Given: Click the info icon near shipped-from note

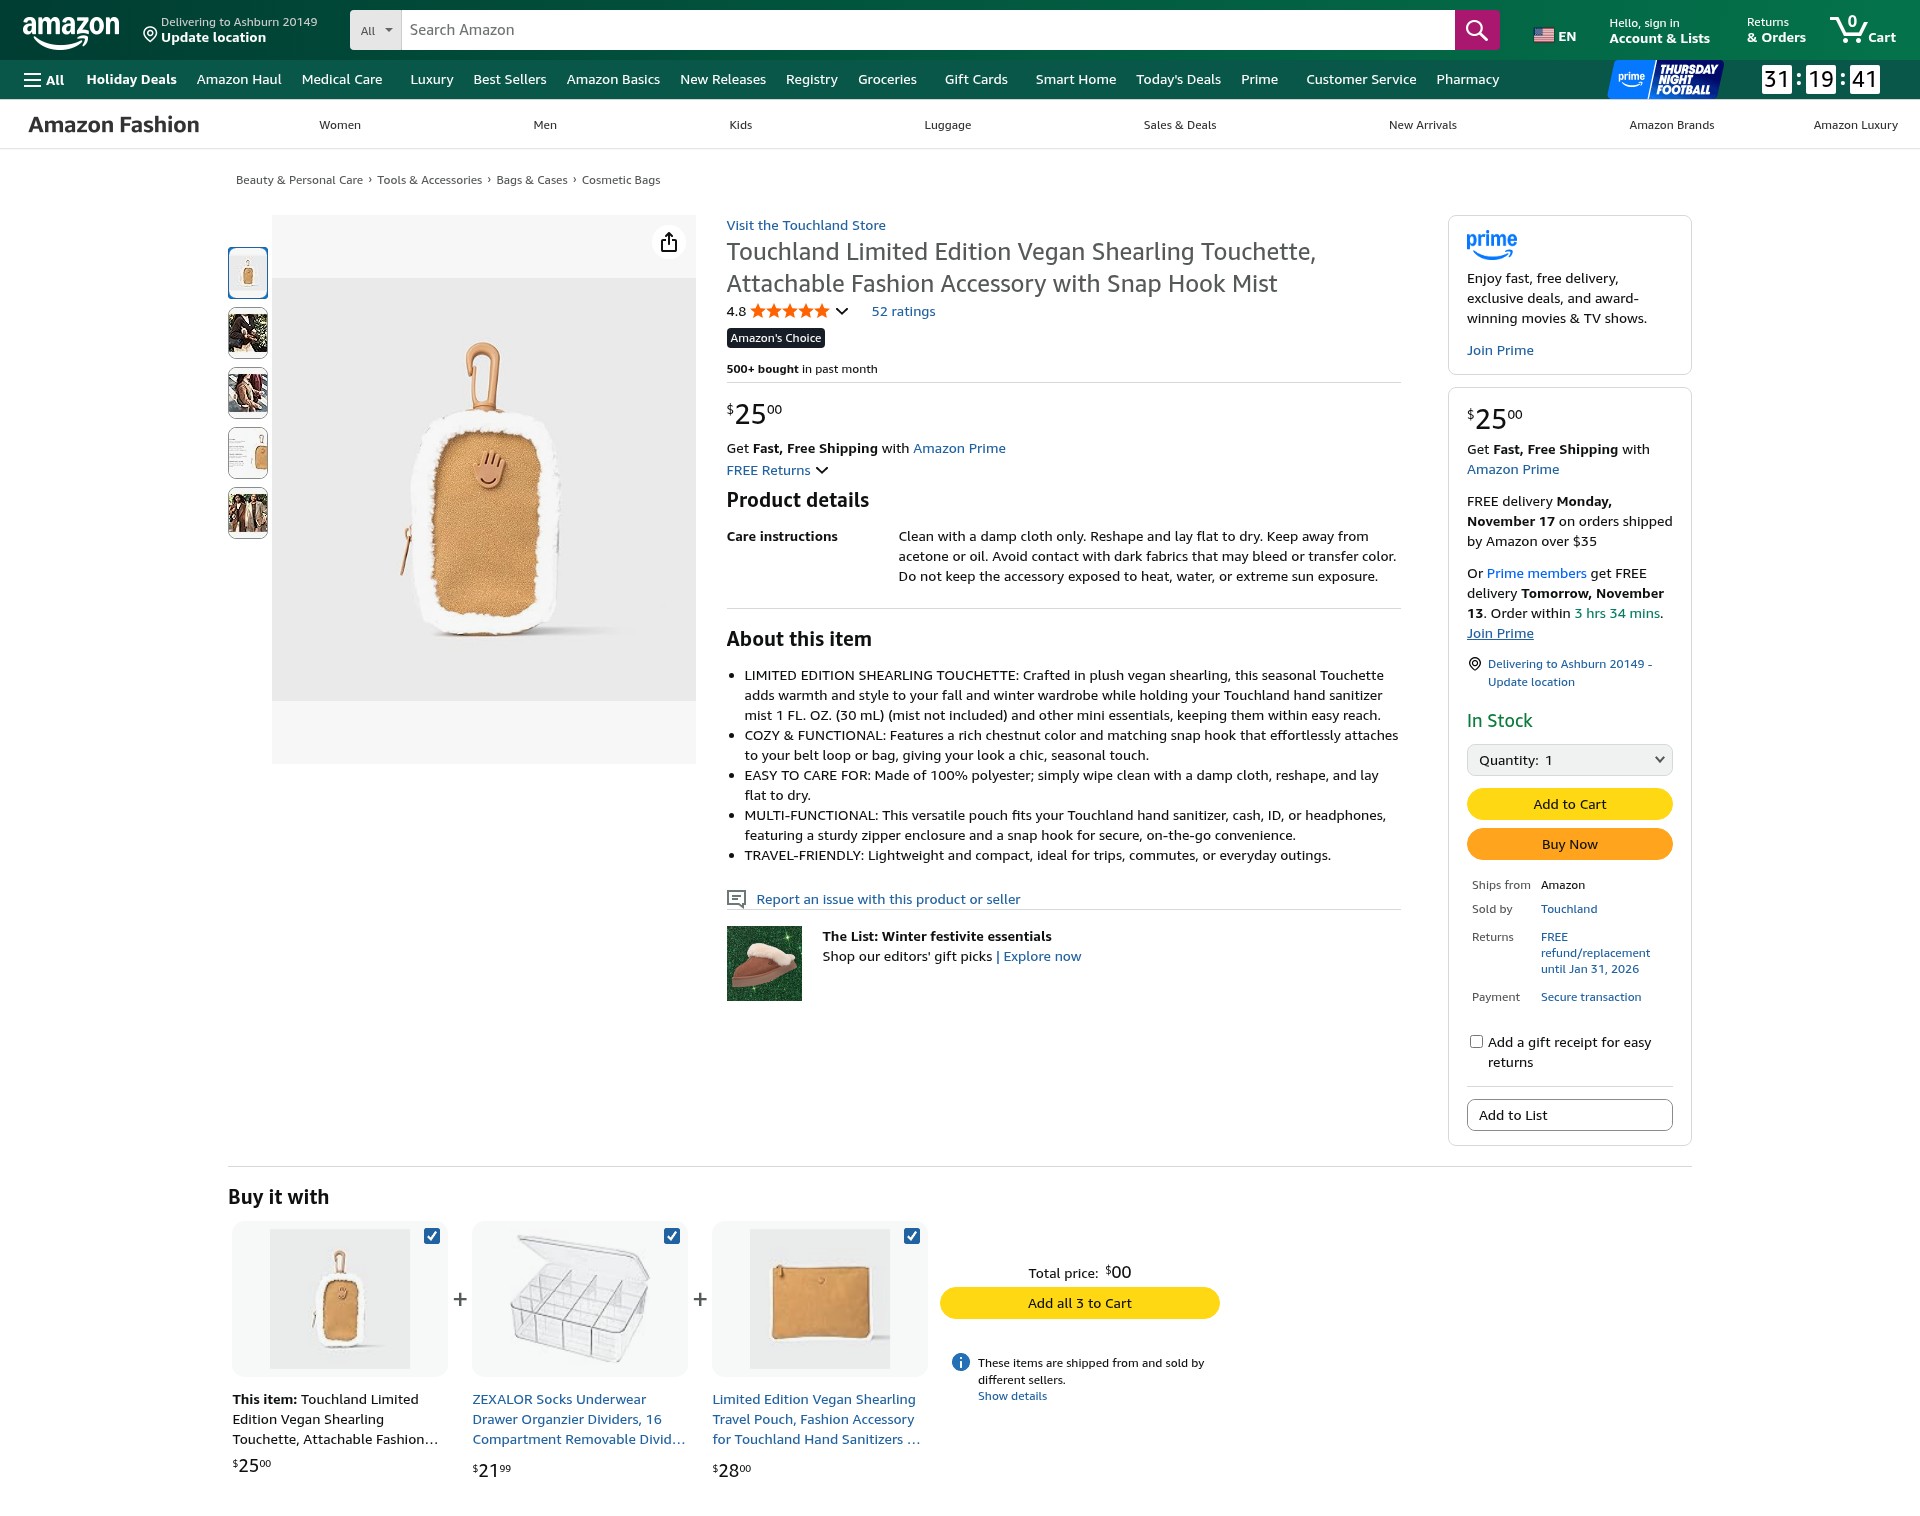Looking at the screenshot, I should tap(961, 1362).
